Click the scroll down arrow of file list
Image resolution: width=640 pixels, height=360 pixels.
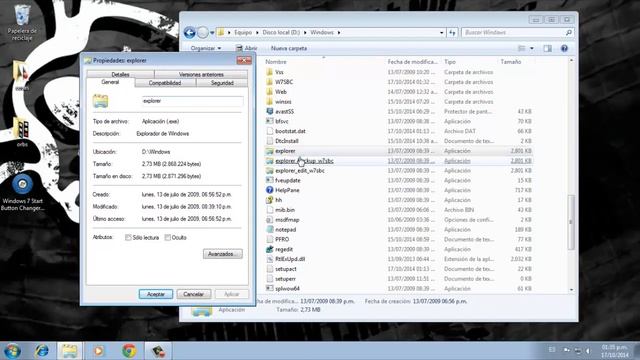(571, 289)
